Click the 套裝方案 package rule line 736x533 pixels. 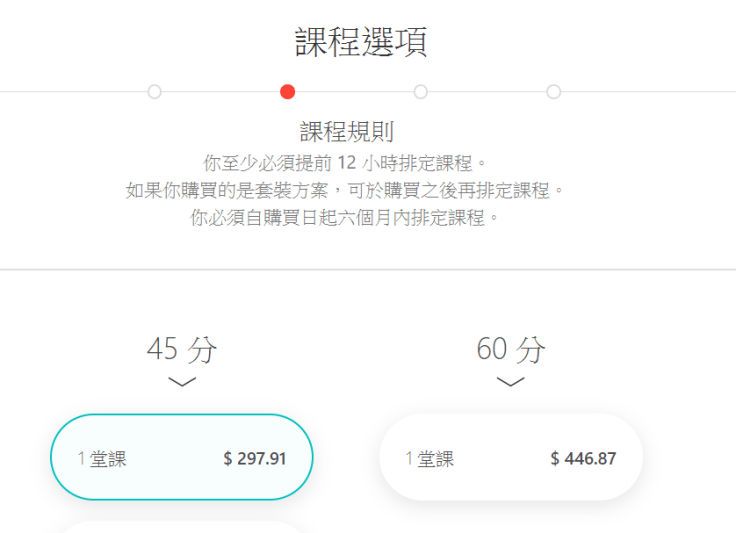[345, 189]
